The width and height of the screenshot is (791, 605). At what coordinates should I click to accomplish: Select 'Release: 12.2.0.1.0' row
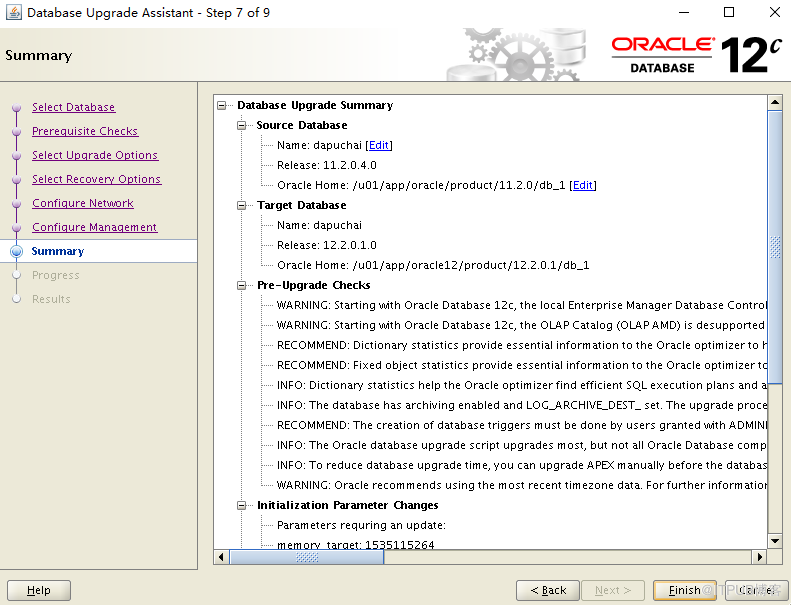click(x=326, y=245)
